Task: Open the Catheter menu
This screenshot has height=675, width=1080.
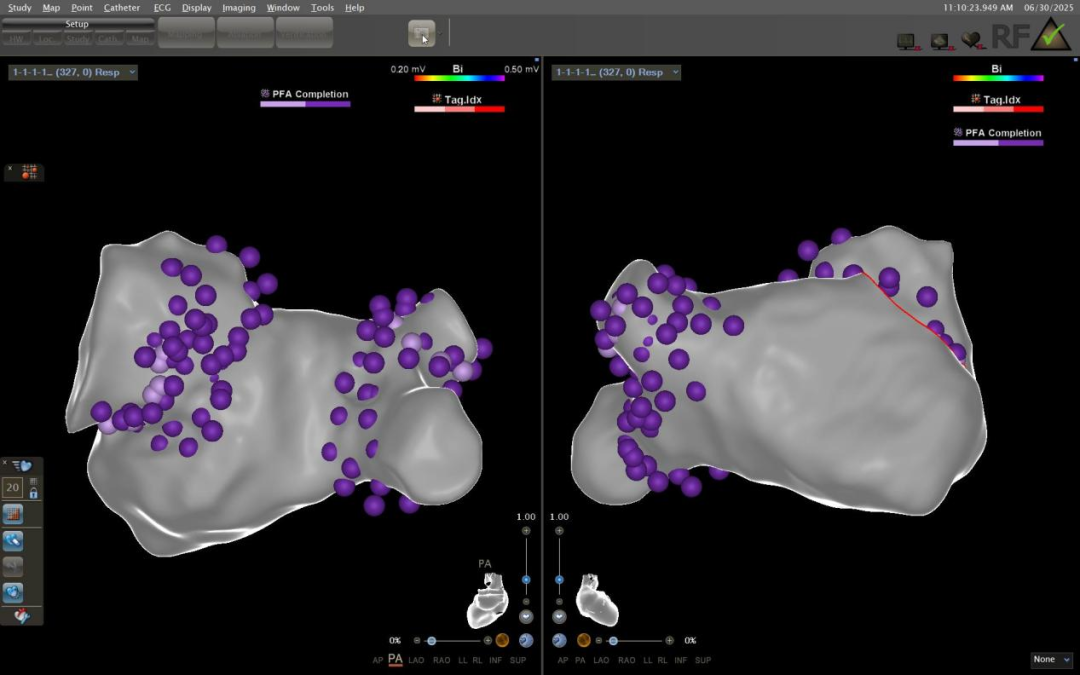Action: pyautogui.click(x=122, y=7)
